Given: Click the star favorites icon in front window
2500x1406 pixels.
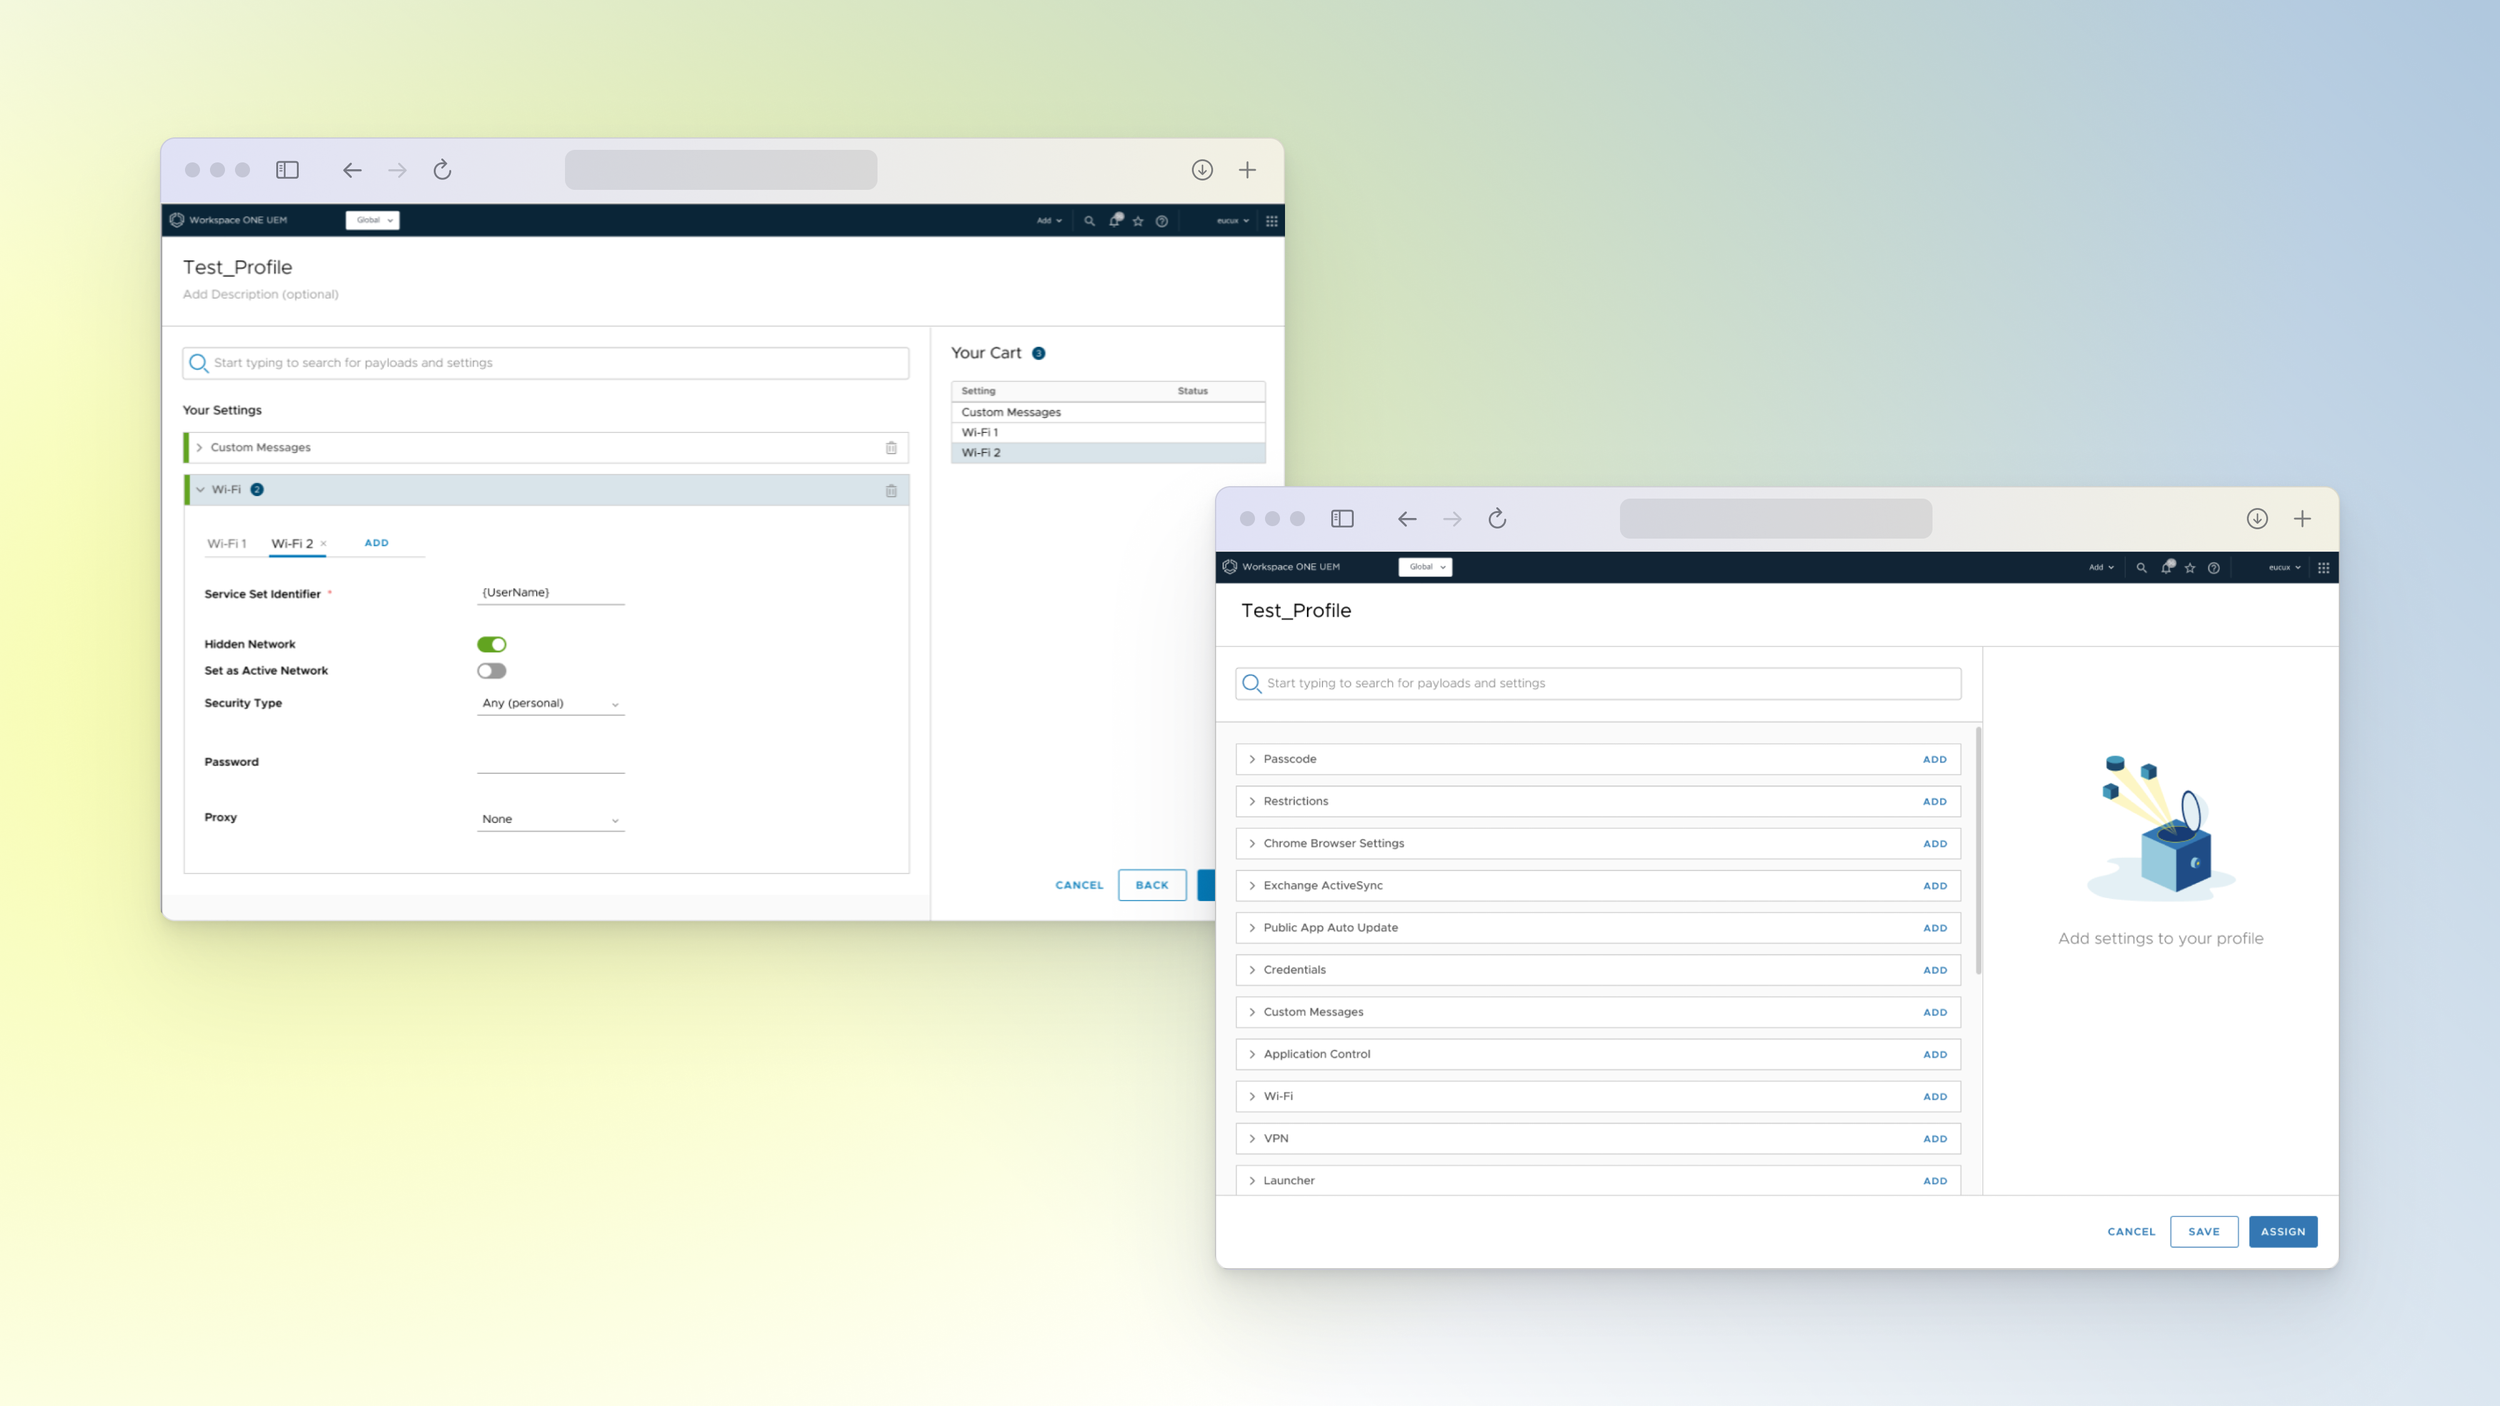Looking at the screenshot, I should tap(2190, 568).
